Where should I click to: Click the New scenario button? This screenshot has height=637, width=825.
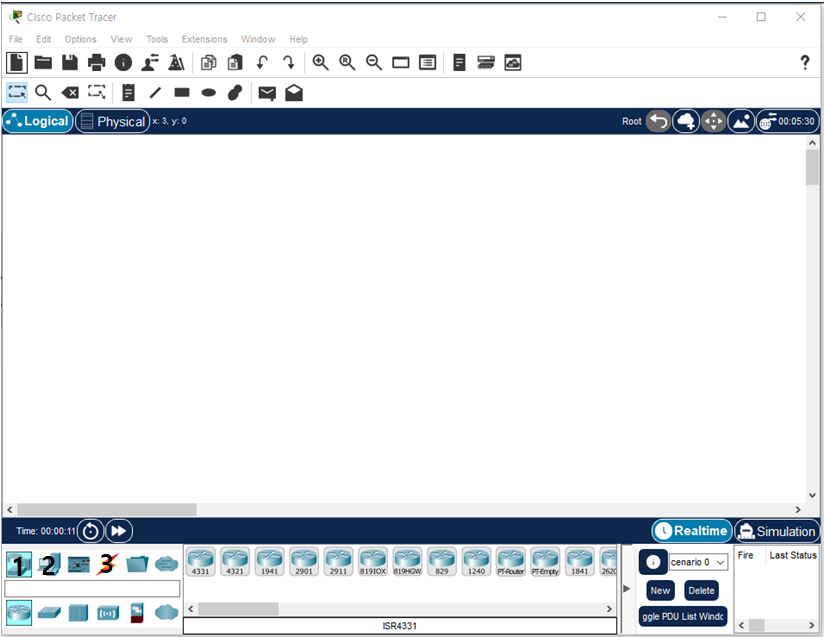click(x=660, y=591)
